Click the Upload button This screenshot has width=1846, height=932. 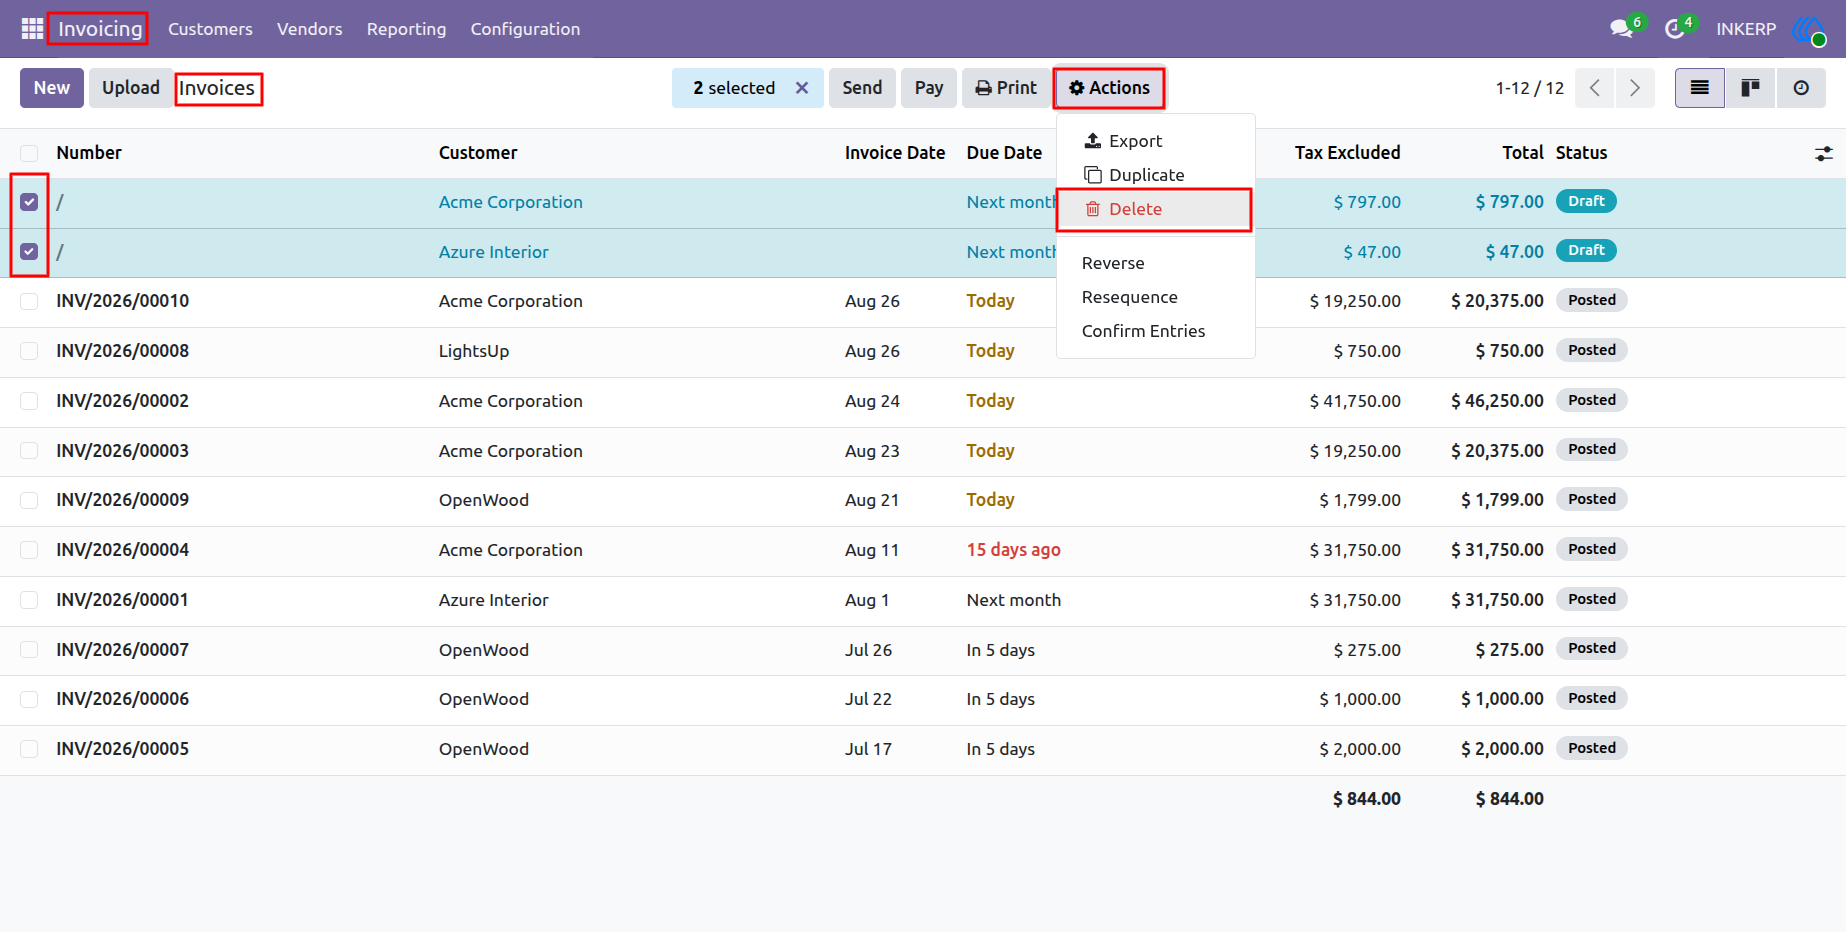tap(131, 88)
